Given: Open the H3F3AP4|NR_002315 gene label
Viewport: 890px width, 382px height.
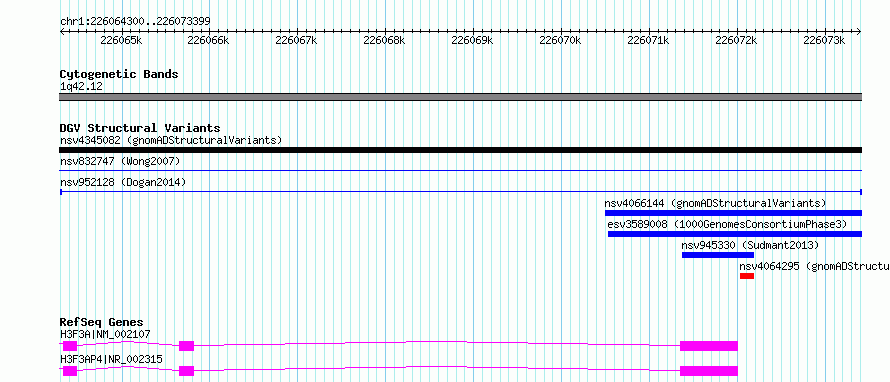Looking at the screenshot, I should click(x=111, y=359).
